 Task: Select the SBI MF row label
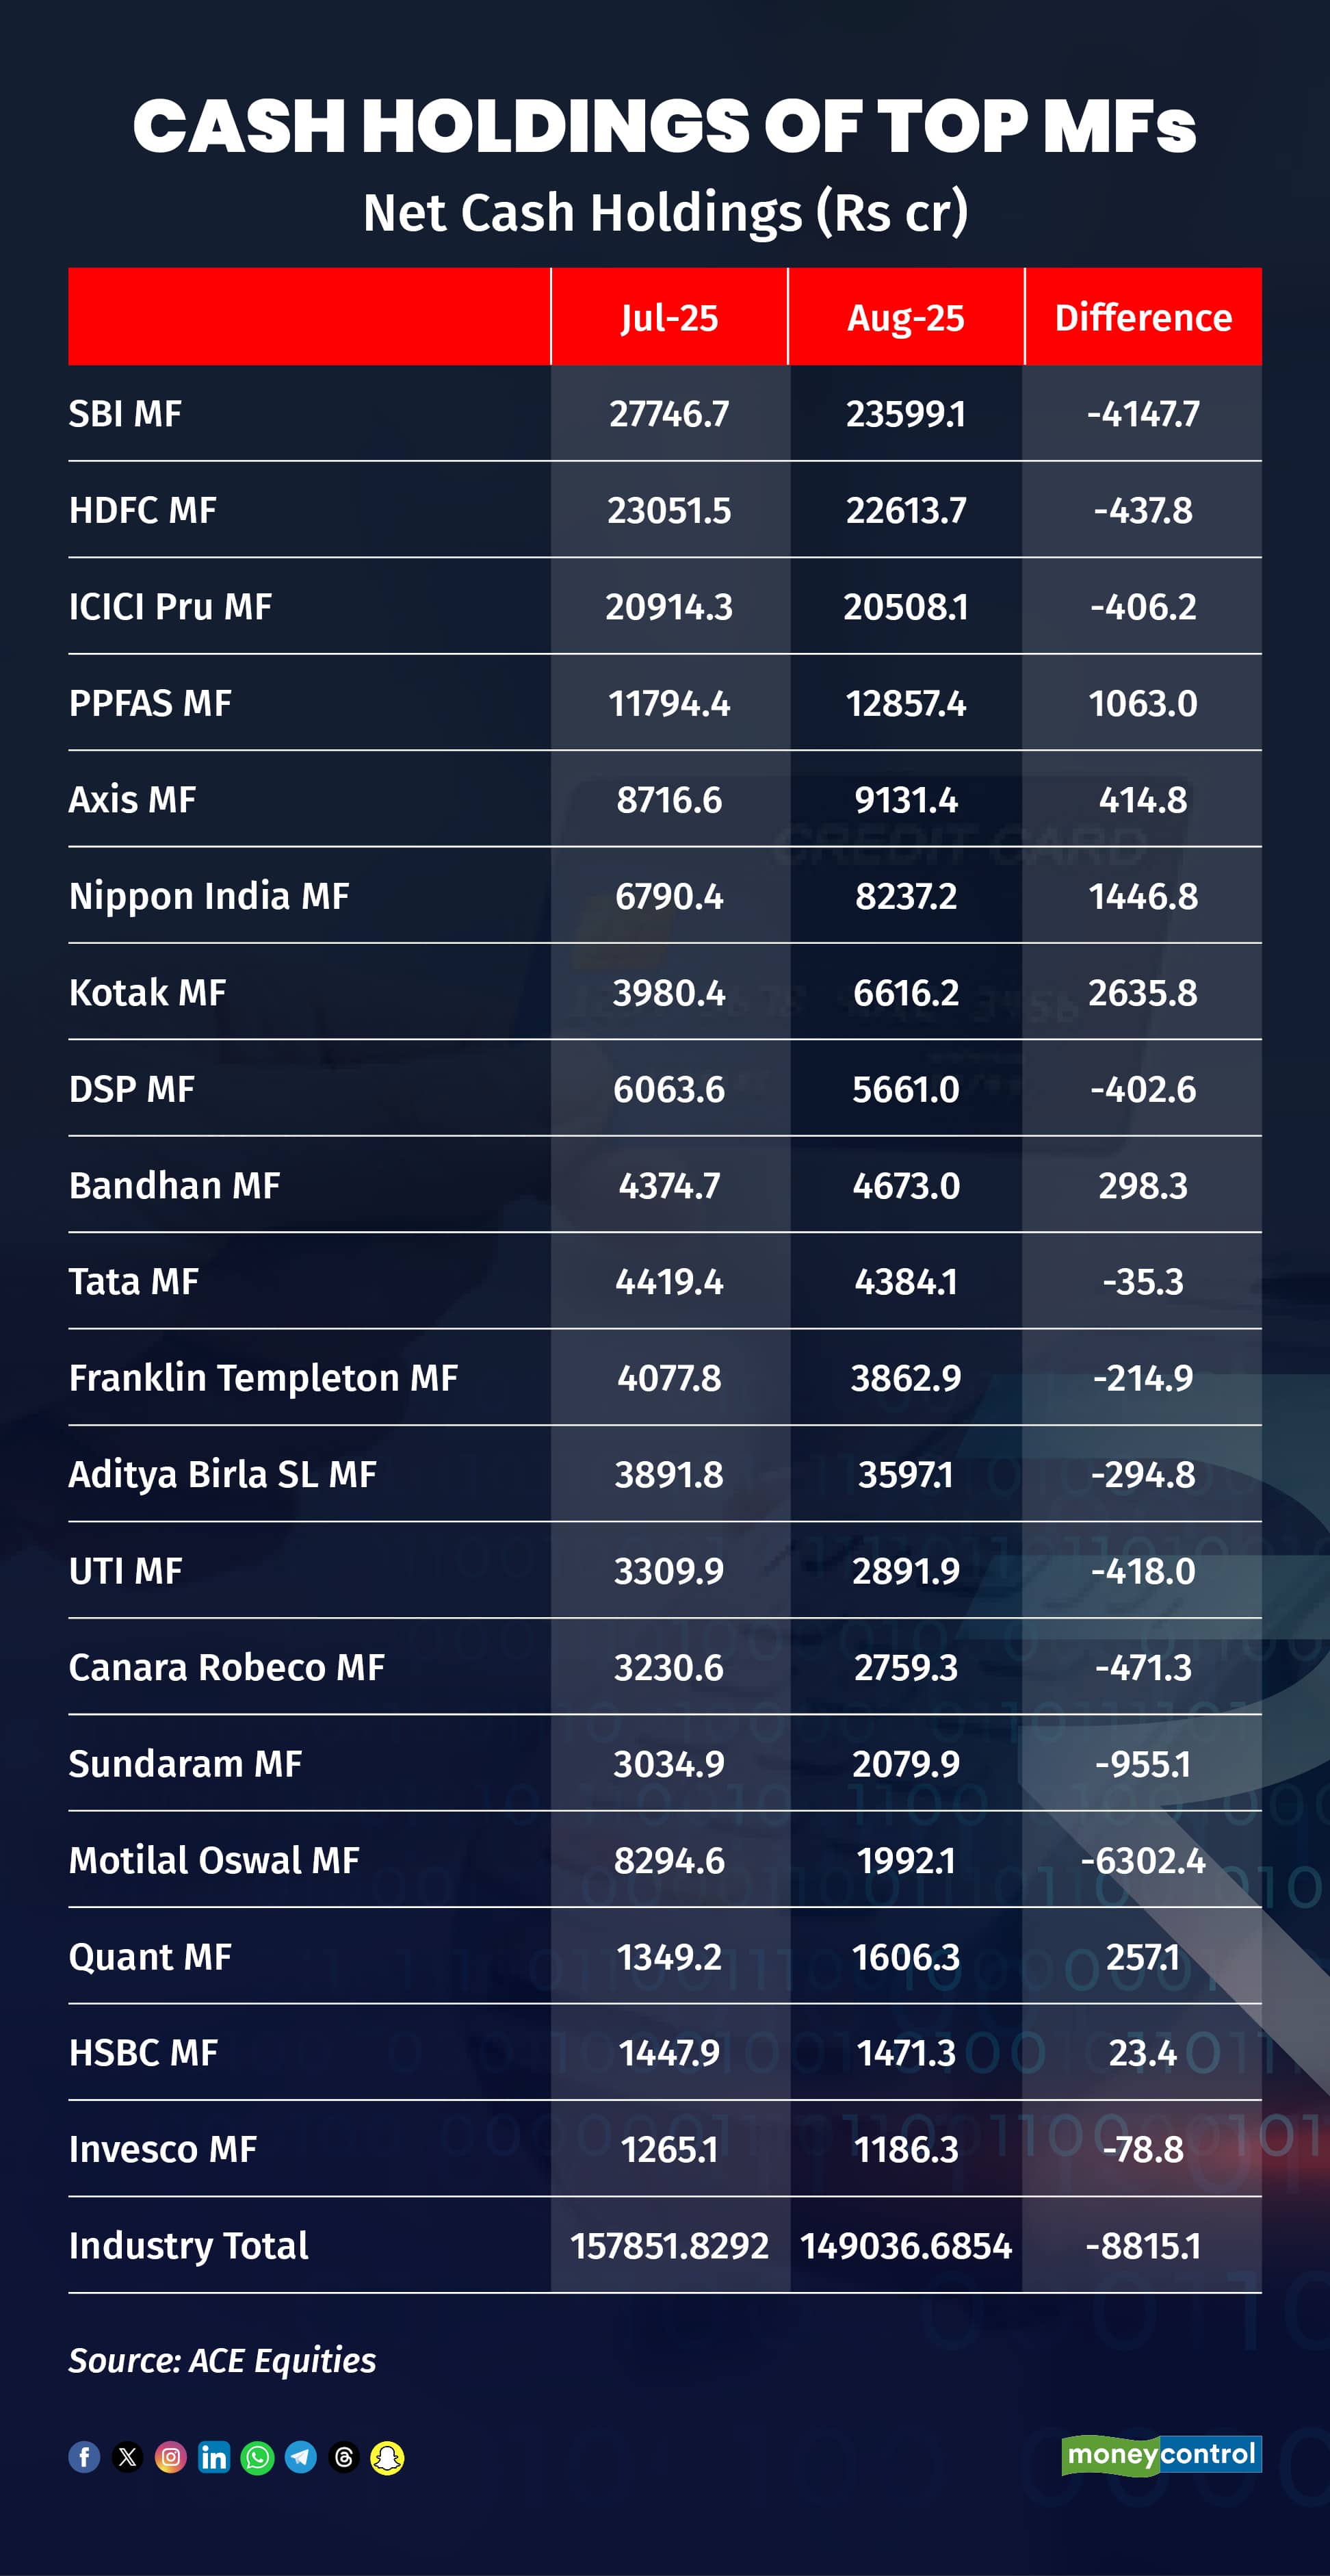coord(125,414)
